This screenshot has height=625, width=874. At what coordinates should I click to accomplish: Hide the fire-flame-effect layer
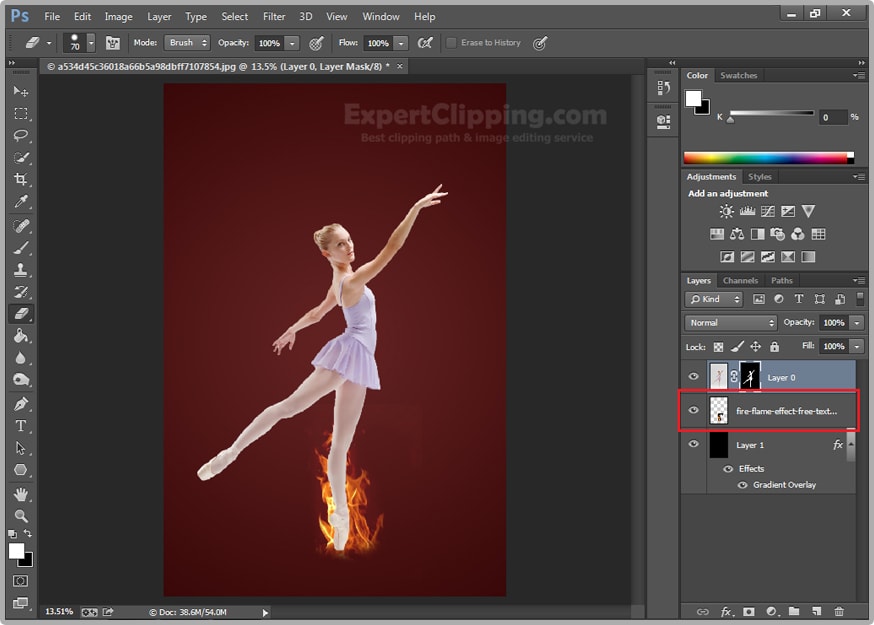[x=694, y=408]
